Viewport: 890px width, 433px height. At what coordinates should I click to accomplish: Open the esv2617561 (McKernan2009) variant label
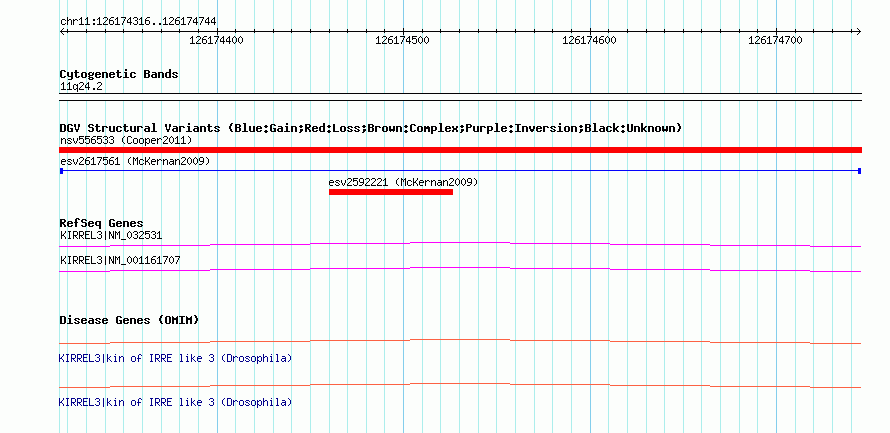click(135, 161)
